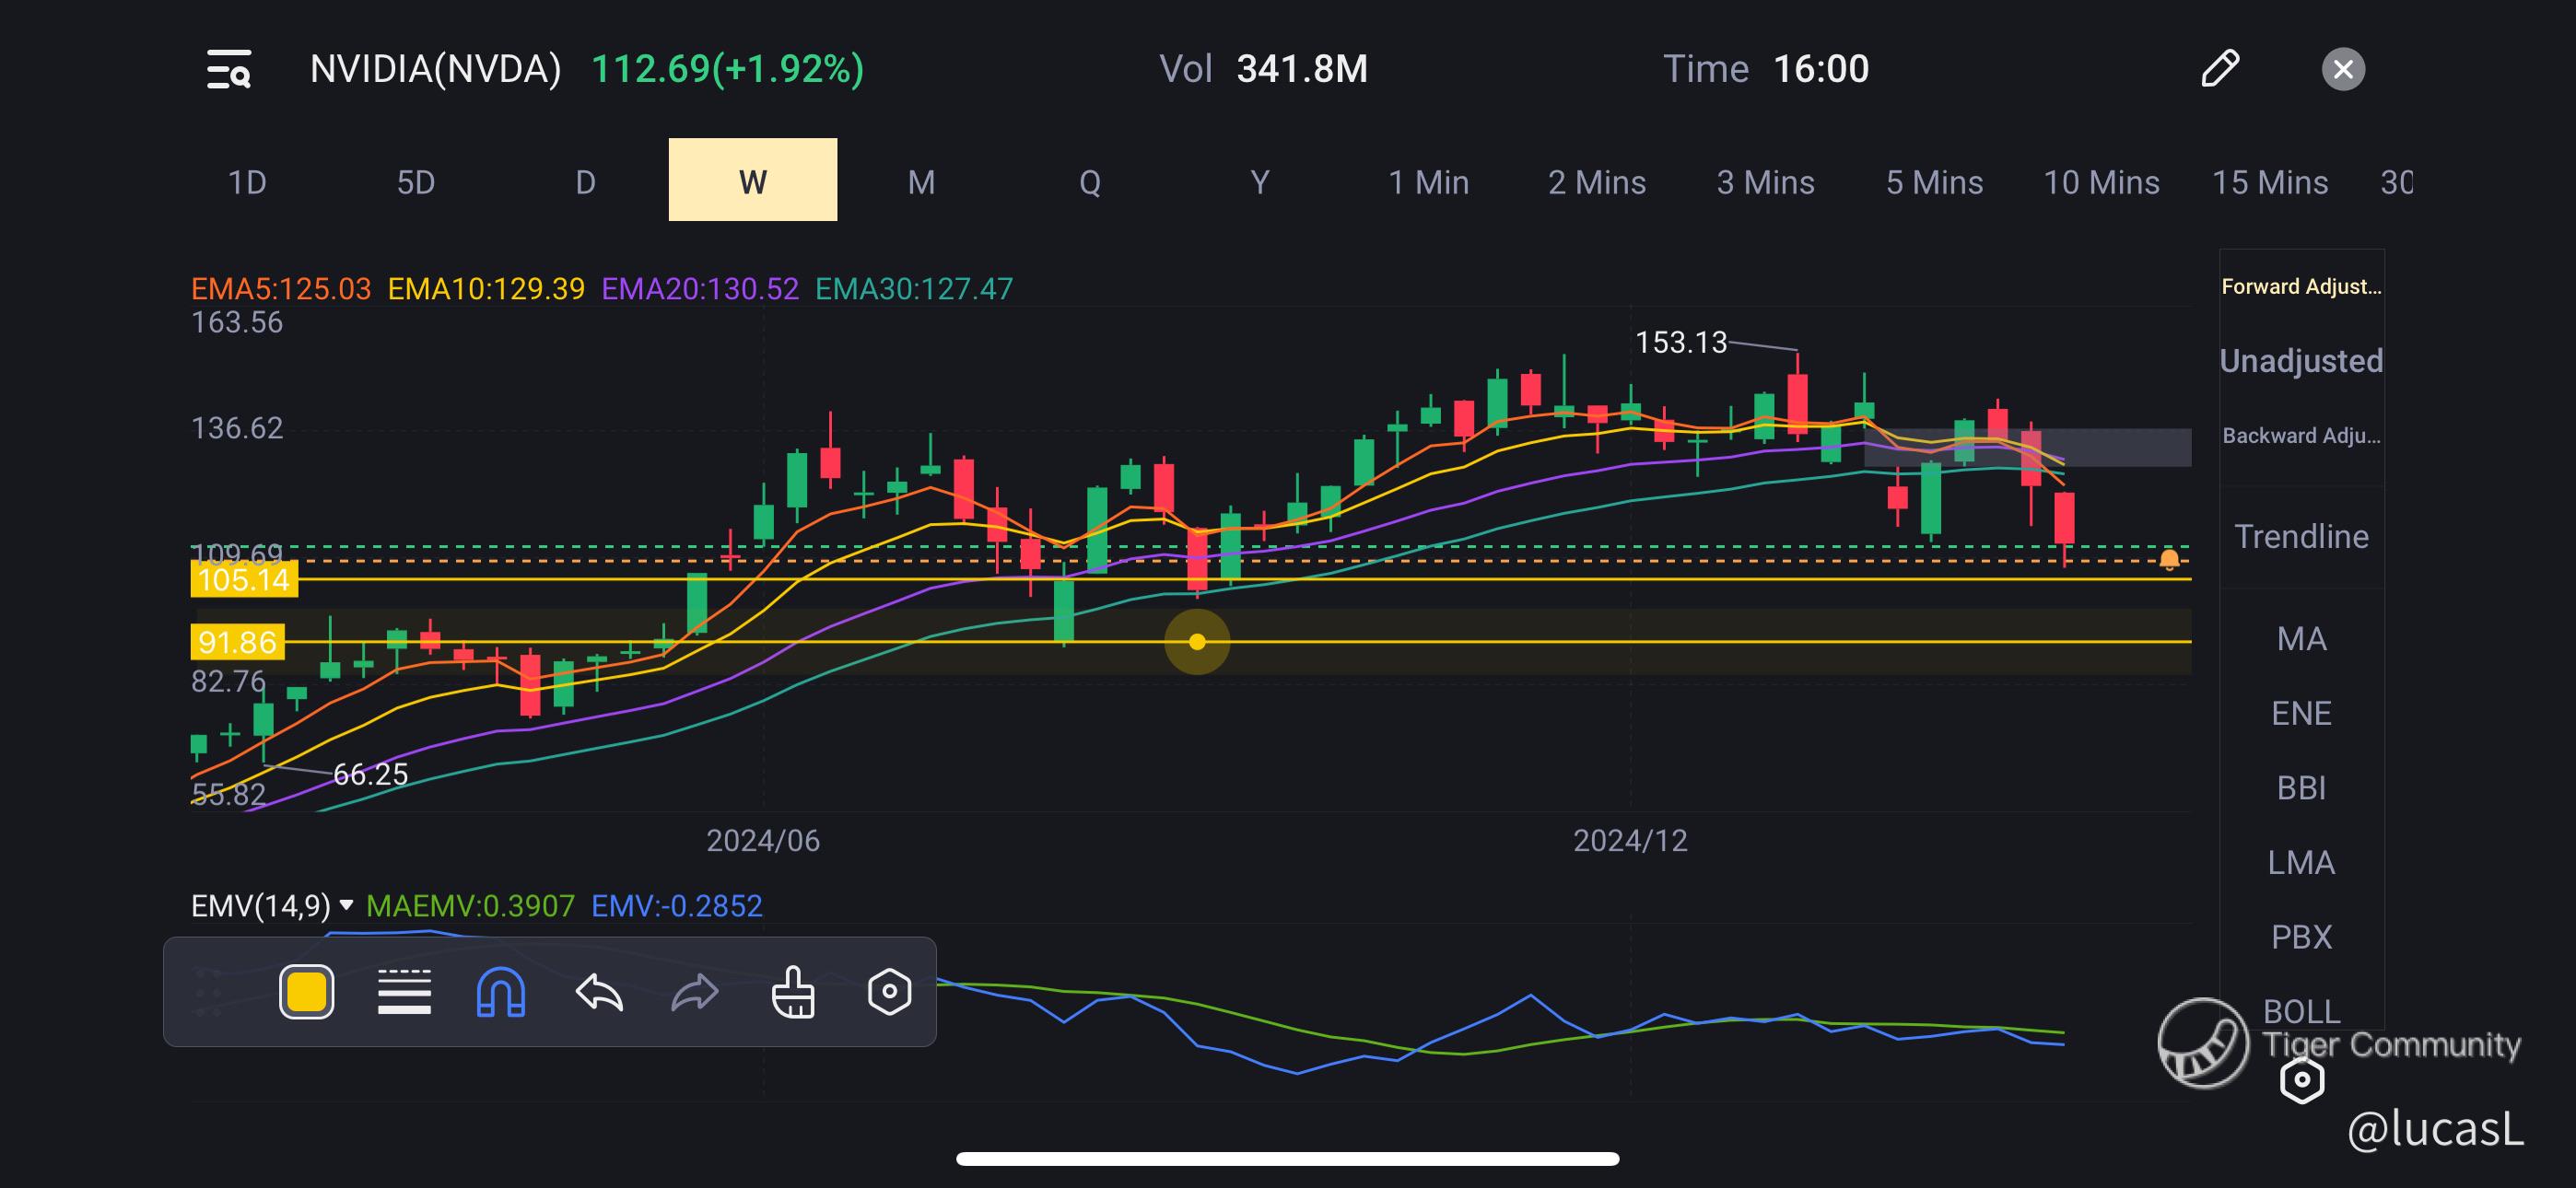Image resolution: width=2576 pixels, height=1188 pixels.
Task: Undo the last drawing action
Action: coord(599,992)
